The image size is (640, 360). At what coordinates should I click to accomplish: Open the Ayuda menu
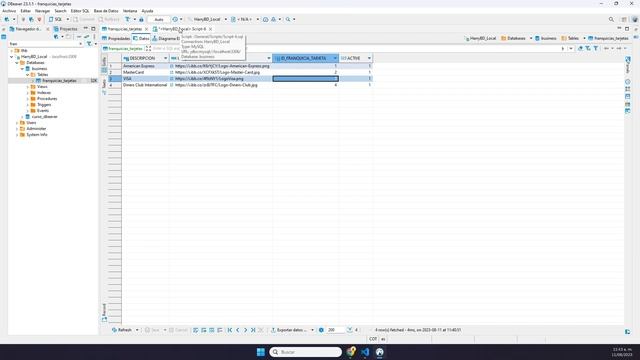tap(147, 11)
